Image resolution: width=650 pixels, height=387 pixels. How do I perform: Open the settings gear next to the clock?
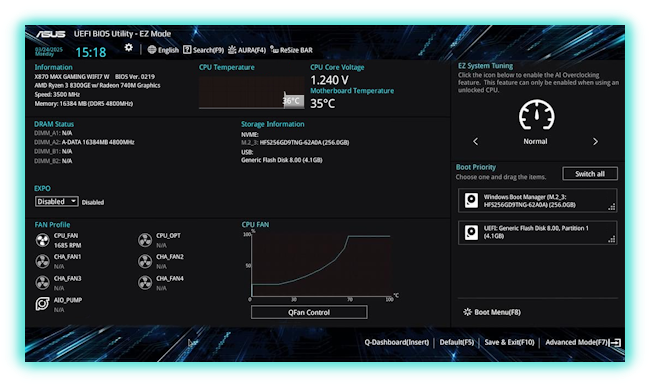(129, 47)
